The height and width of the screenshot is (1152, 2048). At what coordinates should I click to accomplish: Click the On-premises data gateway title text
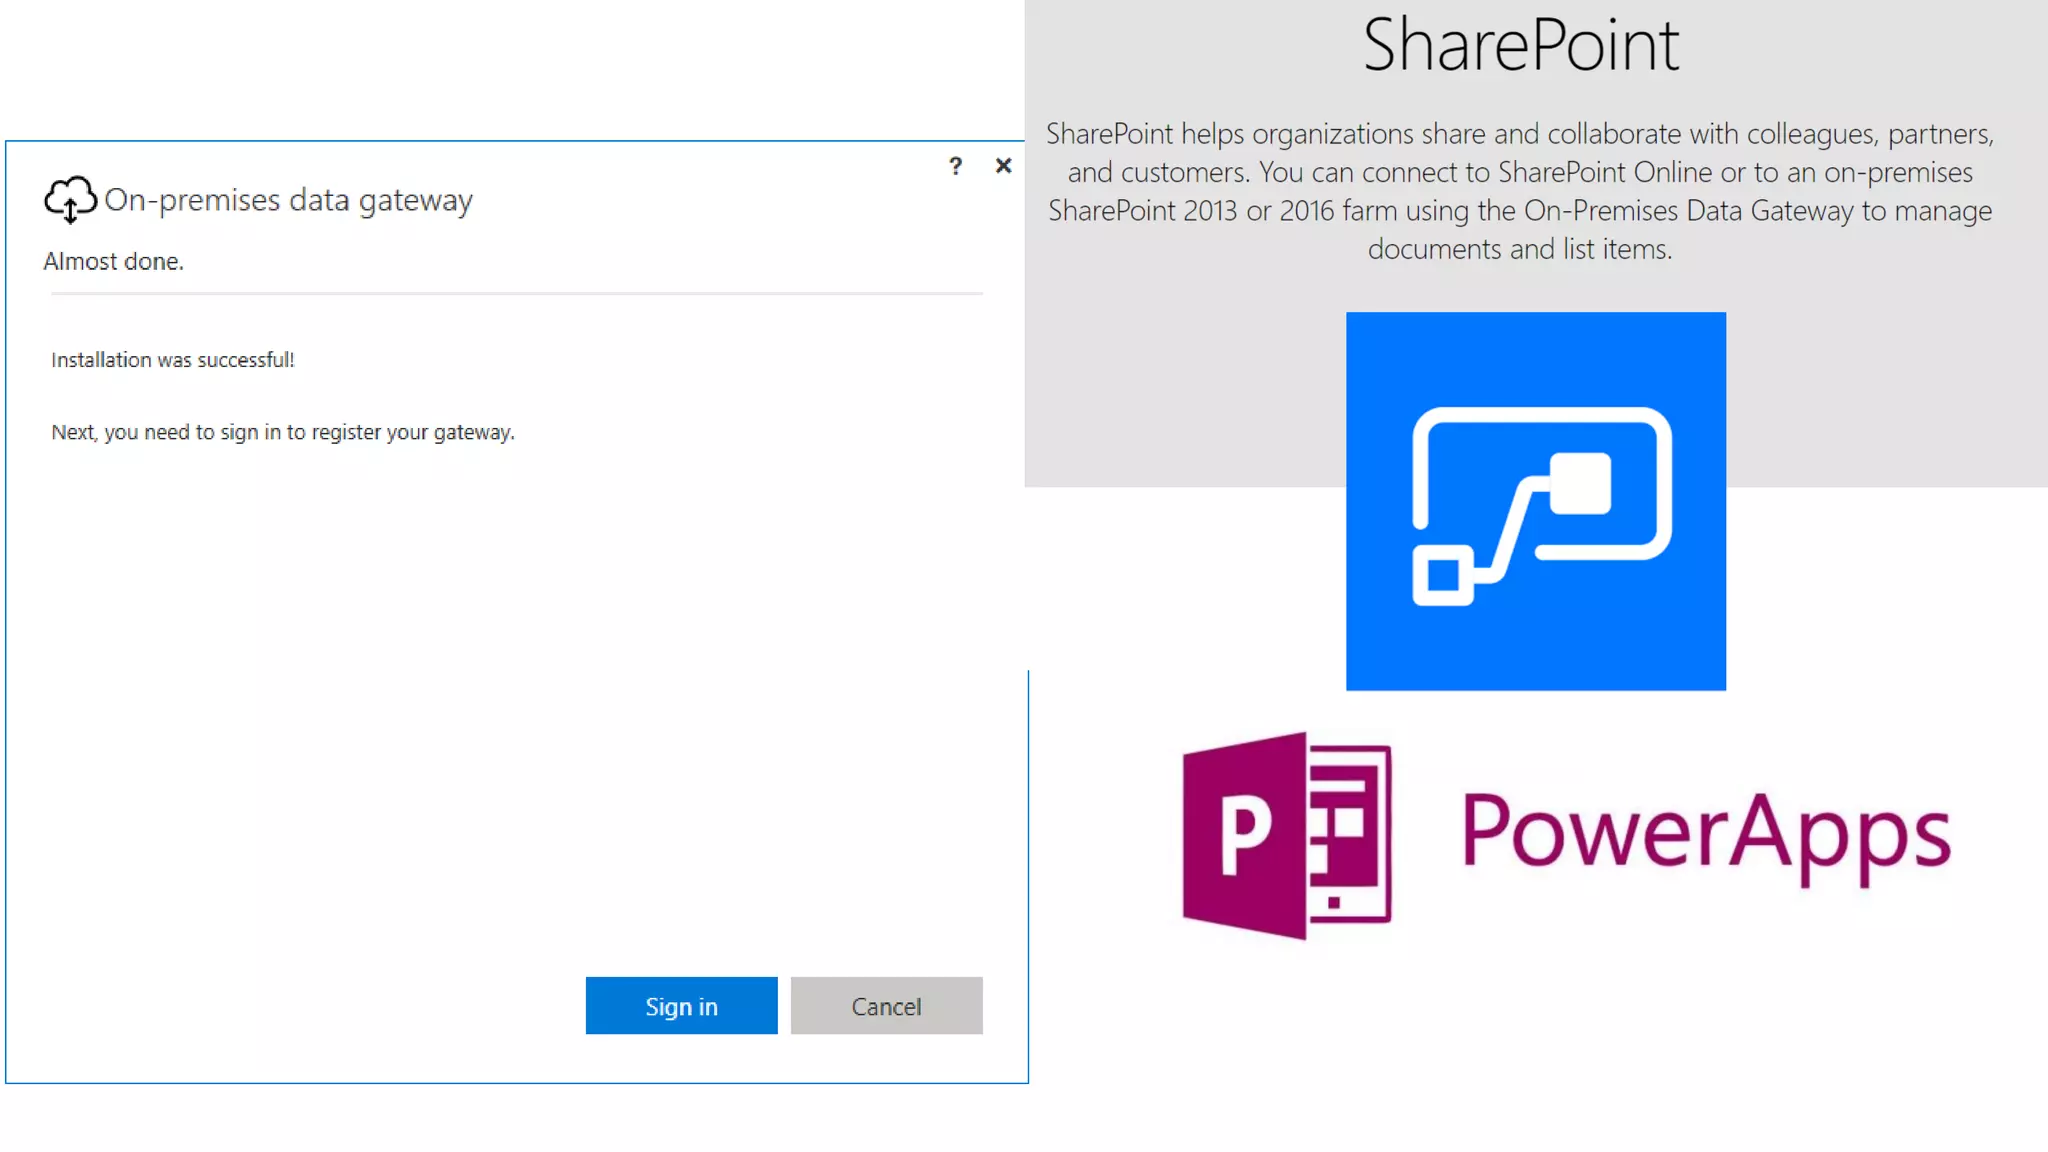[x=288, y=200]
